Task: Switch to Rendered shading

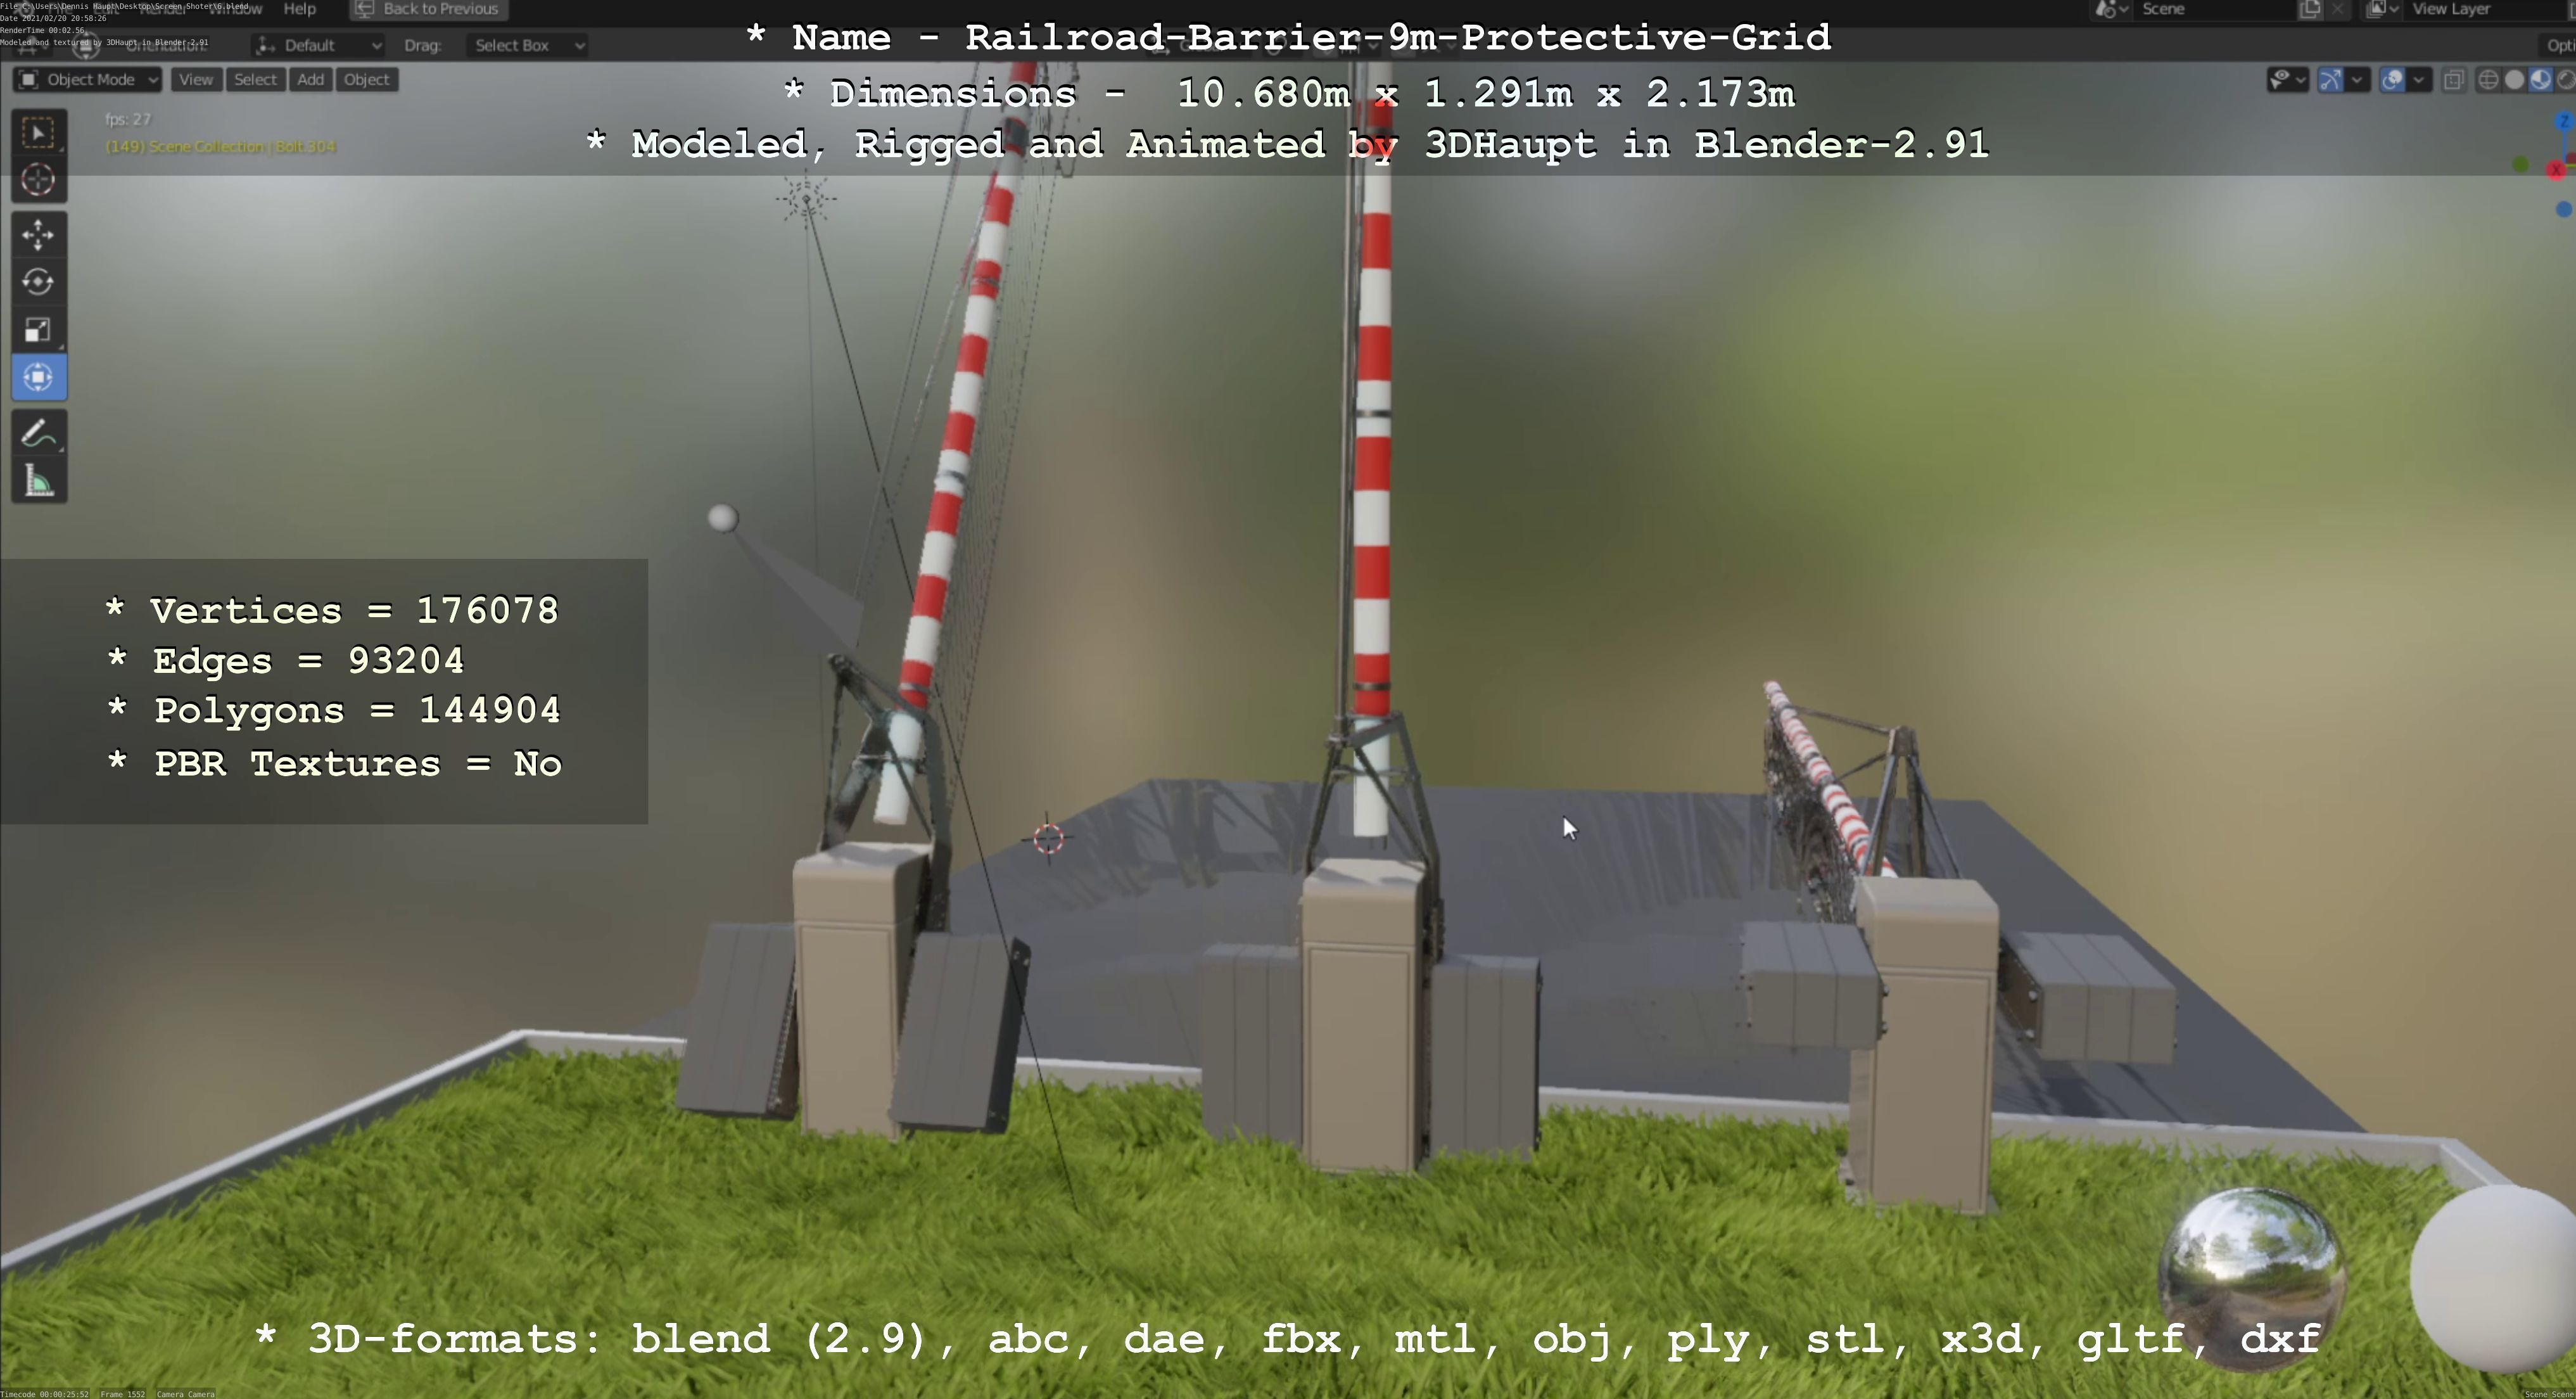Action: point(2566,80)
